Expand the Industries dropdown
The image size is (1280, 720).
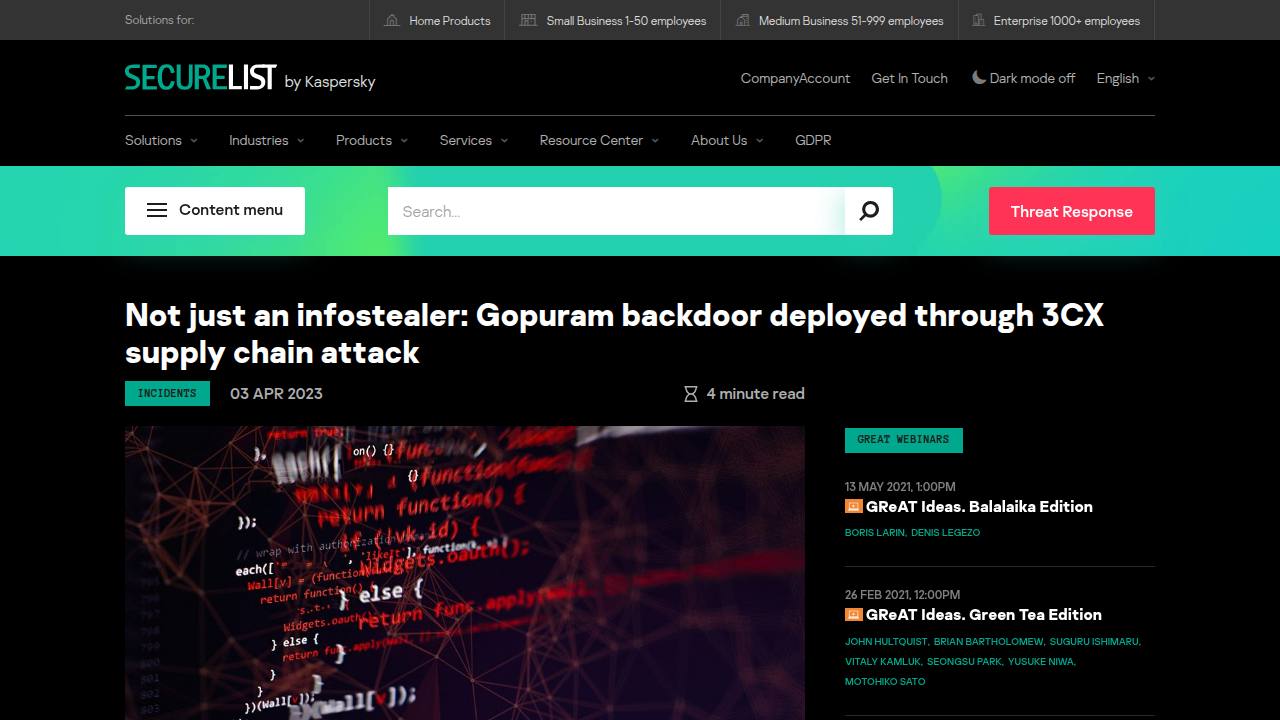click(x=266, y=140)
